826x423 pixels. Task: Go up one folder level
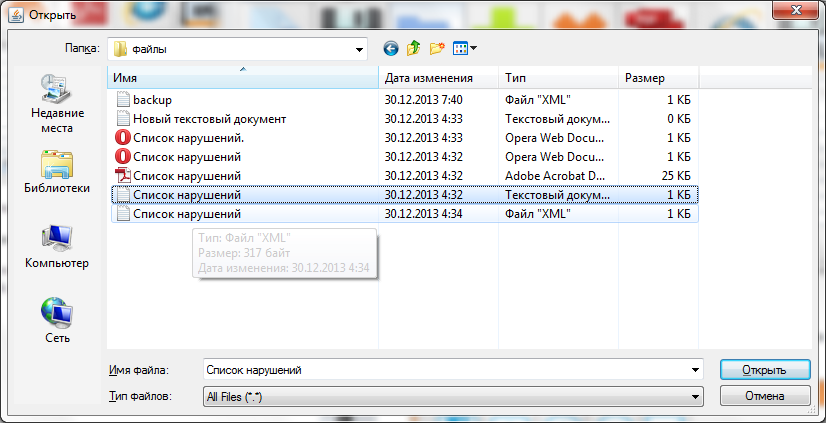(414, 48)
